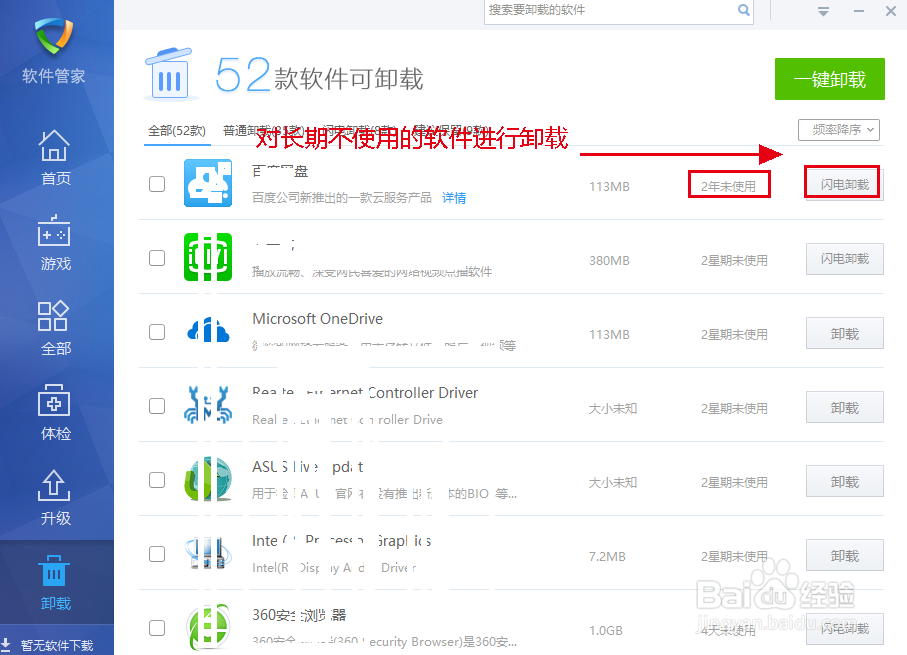Open the 体检 checkup section in sidebar
The image size is (907, 655).
[x=55, y=413]
